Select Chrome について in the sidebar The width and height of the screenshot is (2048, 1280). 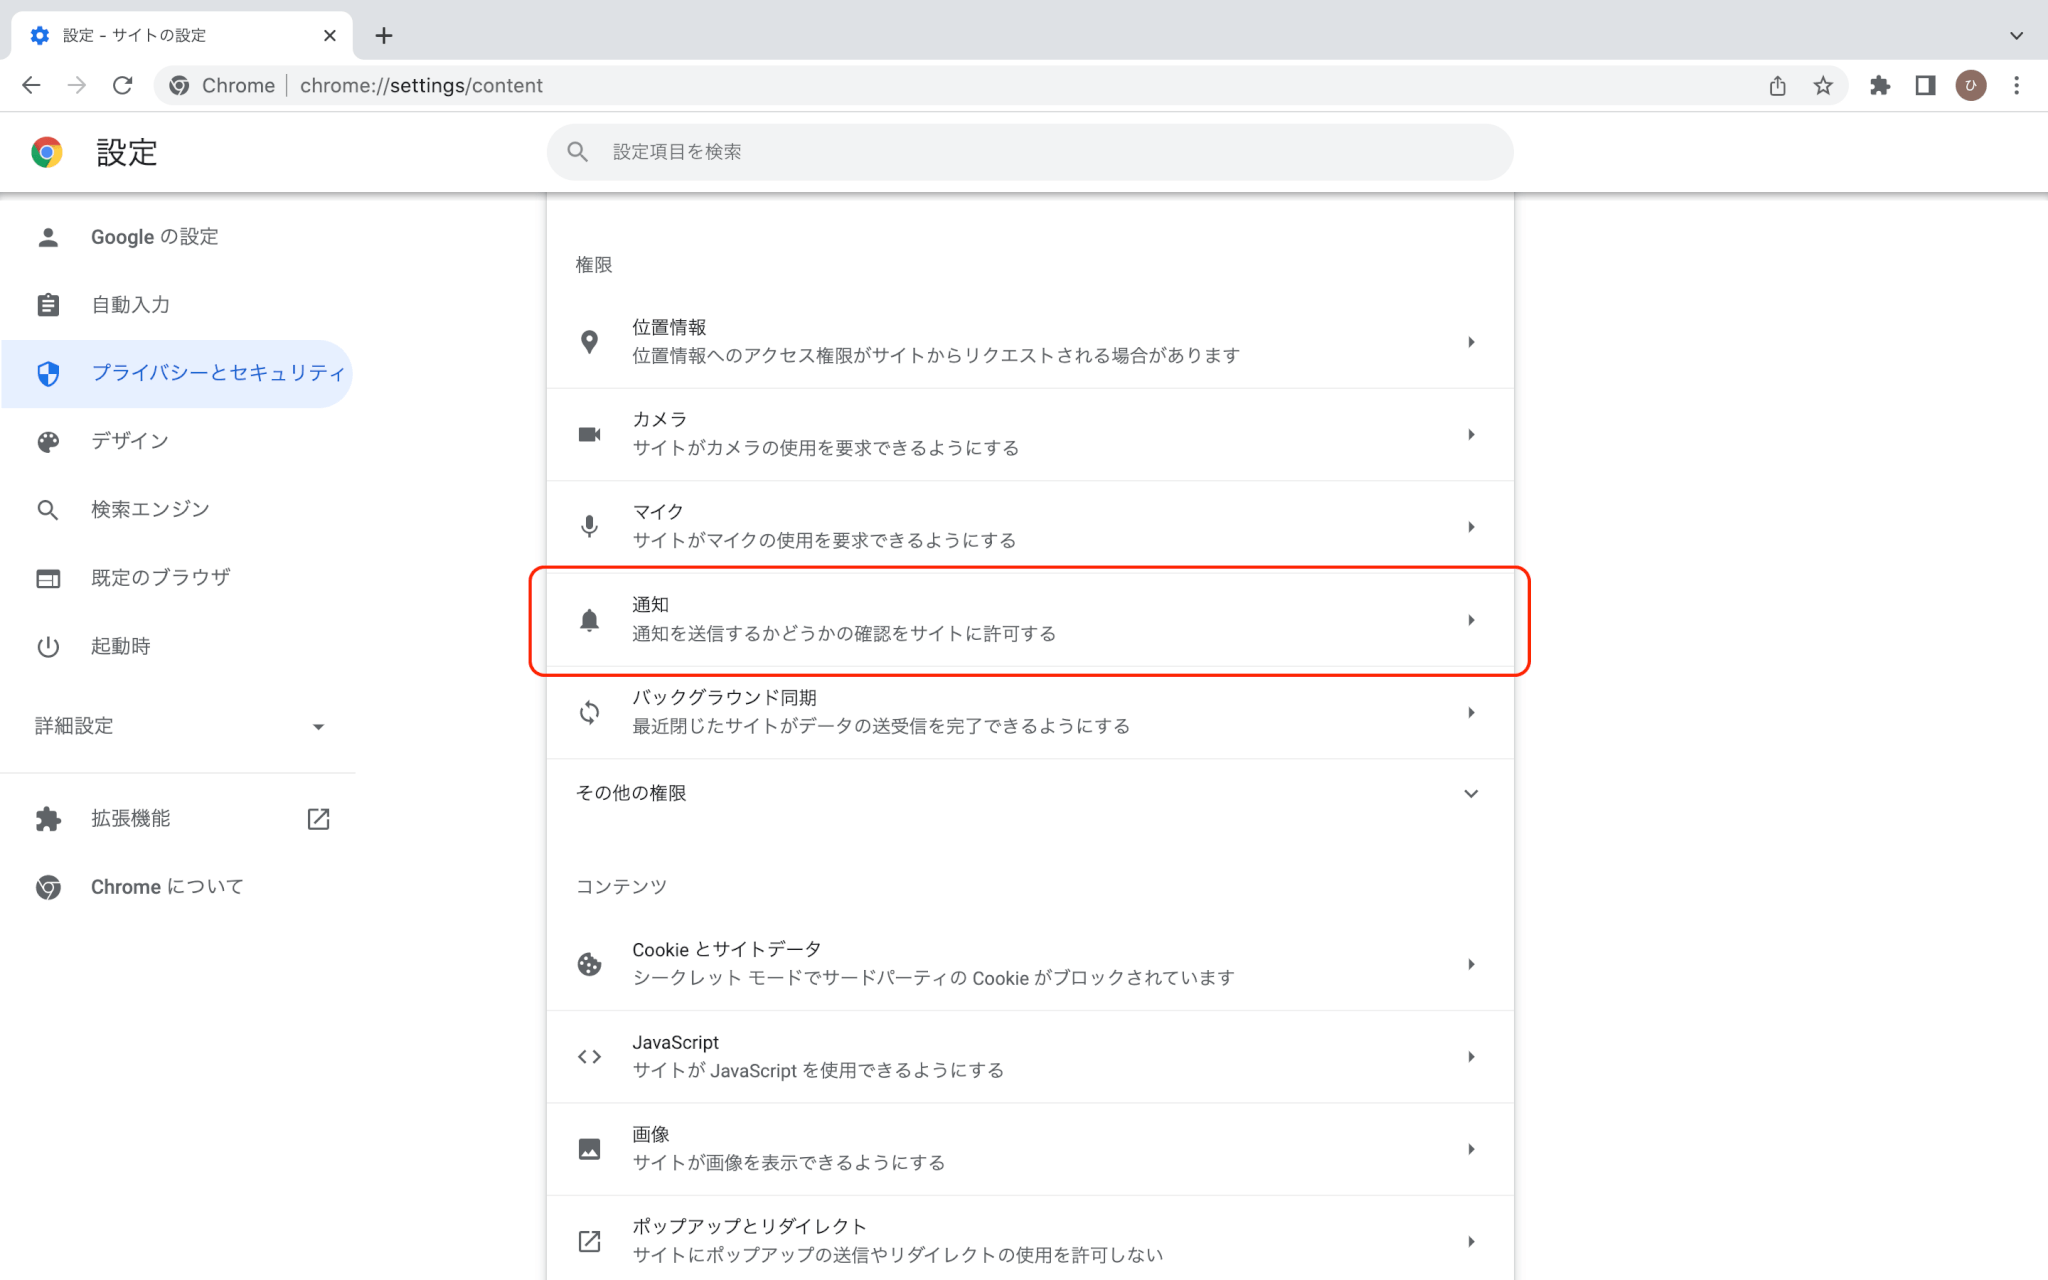coord(166,886)
